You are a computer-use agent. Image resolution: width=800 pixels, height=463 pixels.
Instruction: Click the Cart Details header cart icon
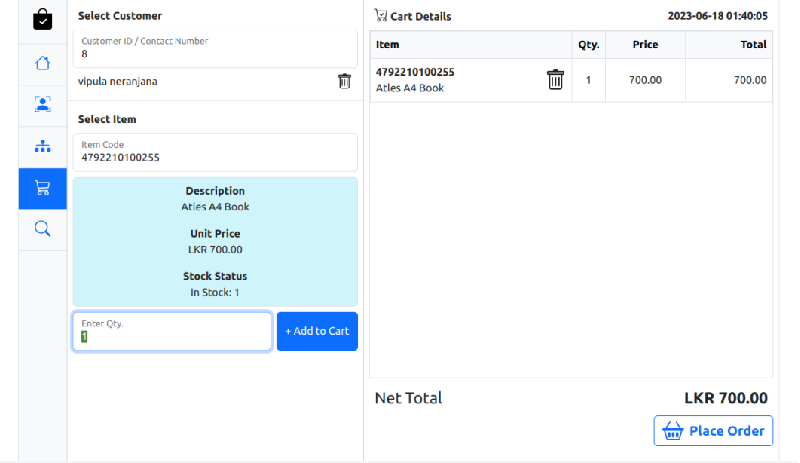(x=380, y=16)
